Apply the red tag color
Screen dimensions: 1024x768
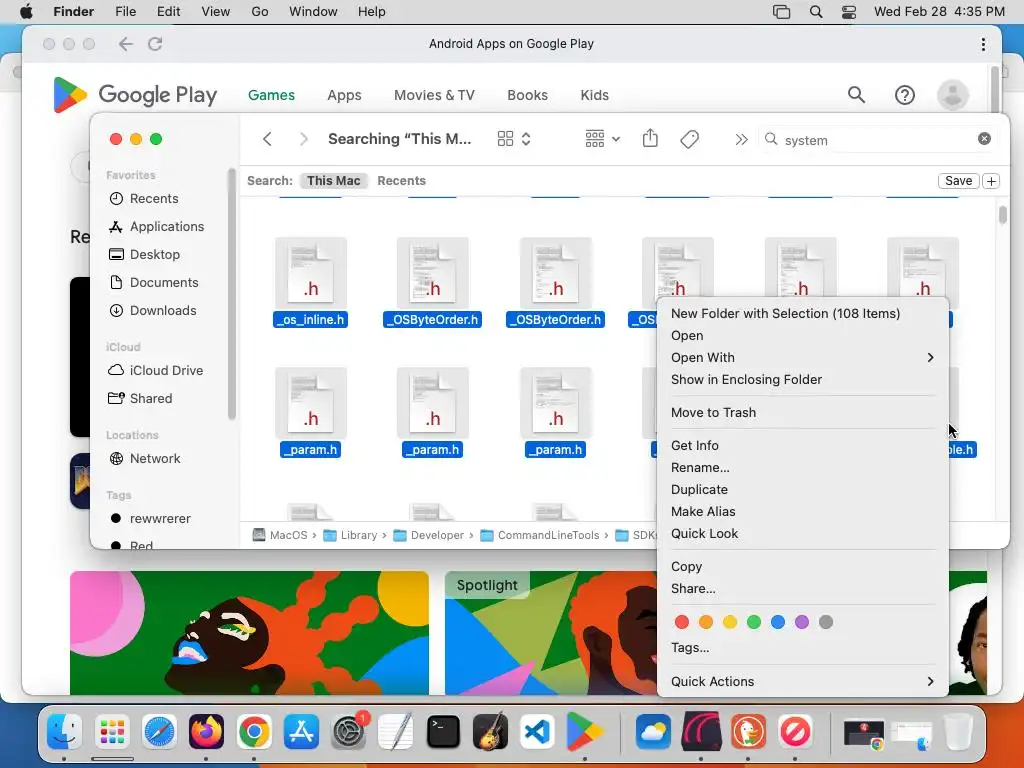coord(682,622)
